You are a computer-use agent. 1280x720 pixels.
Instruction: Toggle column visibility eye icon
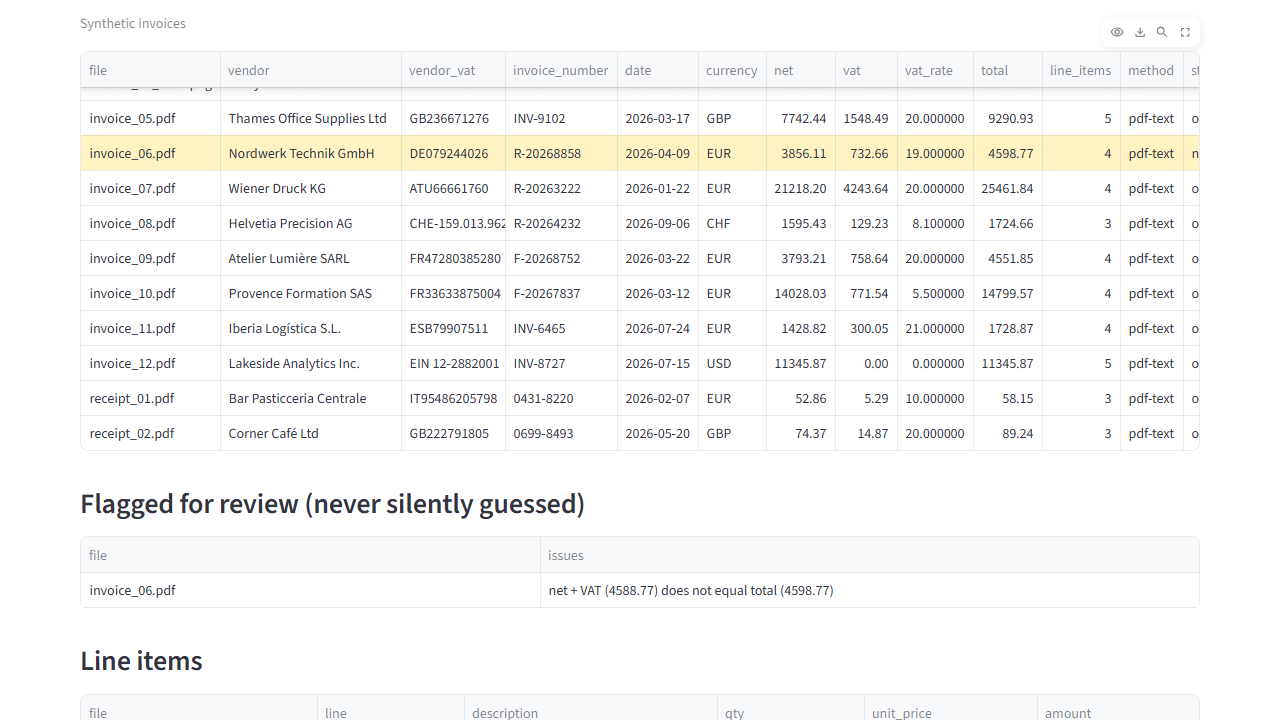pyautogui.click(x=1117, y=32)
